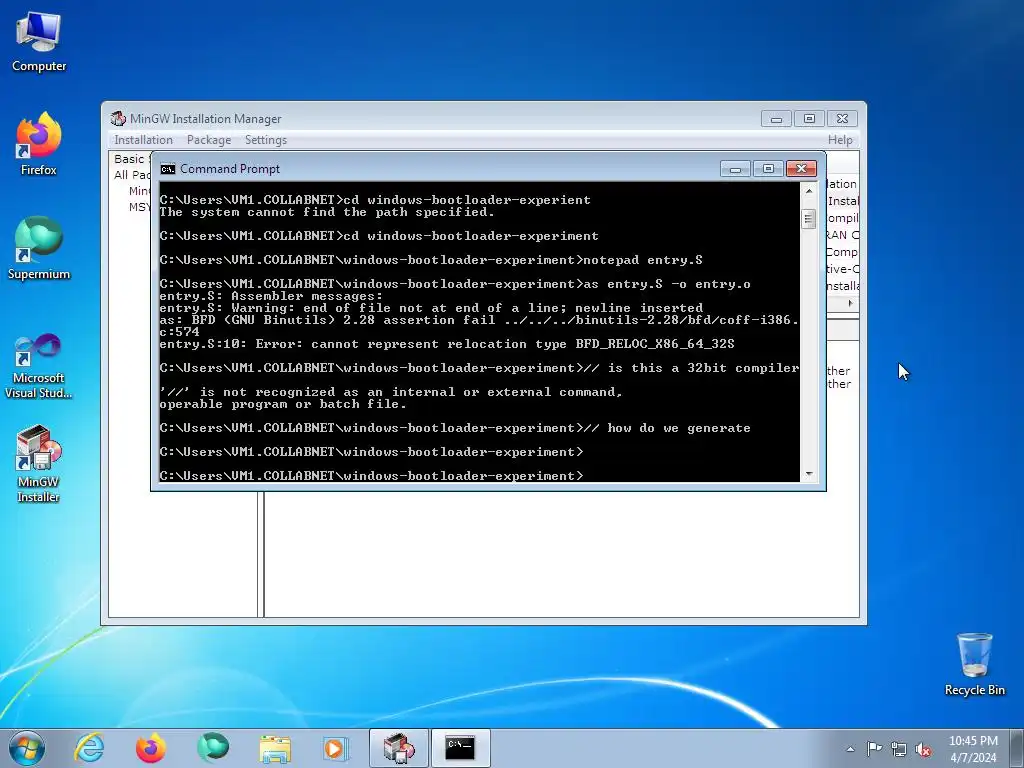Click the 'as entry.S -o entry.o' line

click(x=455, y=284)
